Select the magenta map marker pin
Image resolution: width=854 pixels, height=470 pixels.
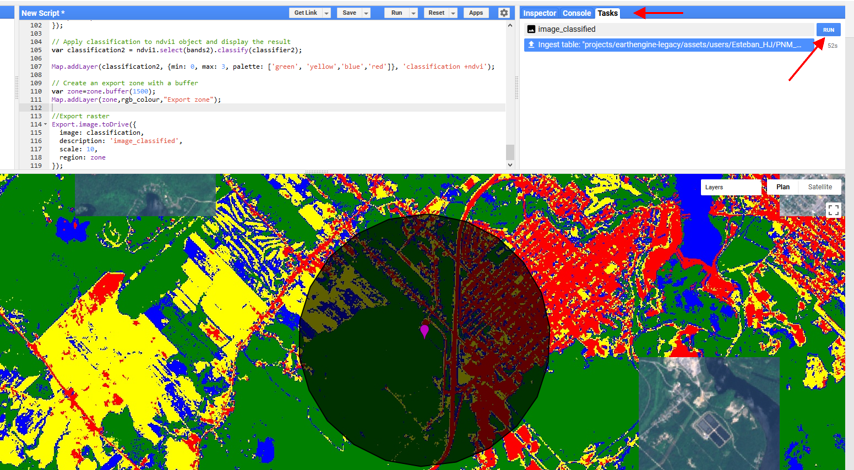[424, 330]
